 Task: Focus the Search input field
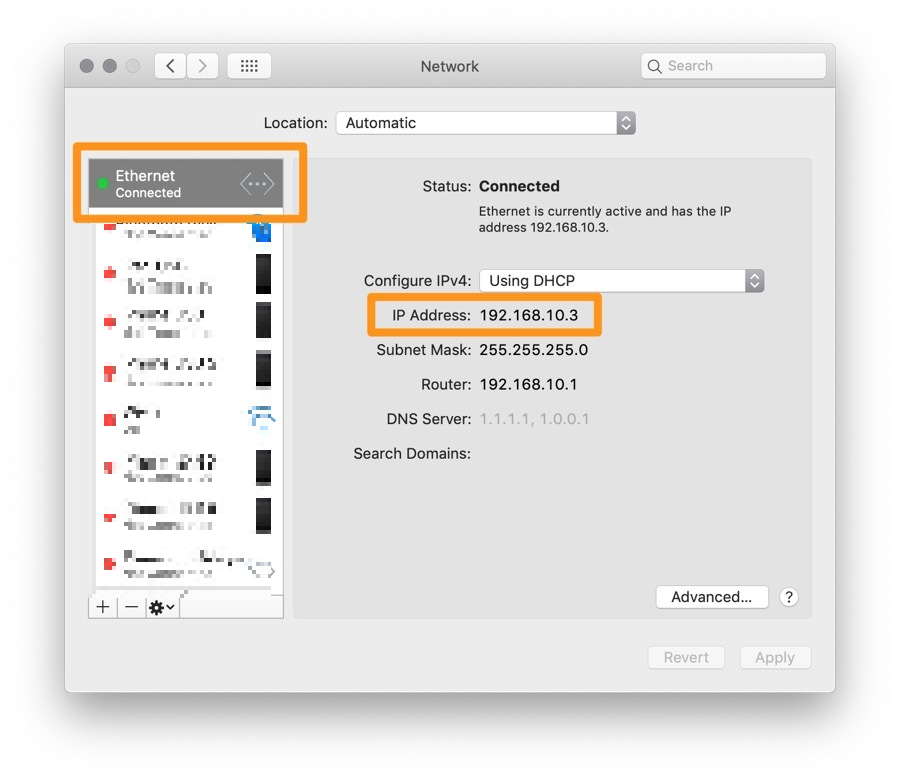click(734, 66)
